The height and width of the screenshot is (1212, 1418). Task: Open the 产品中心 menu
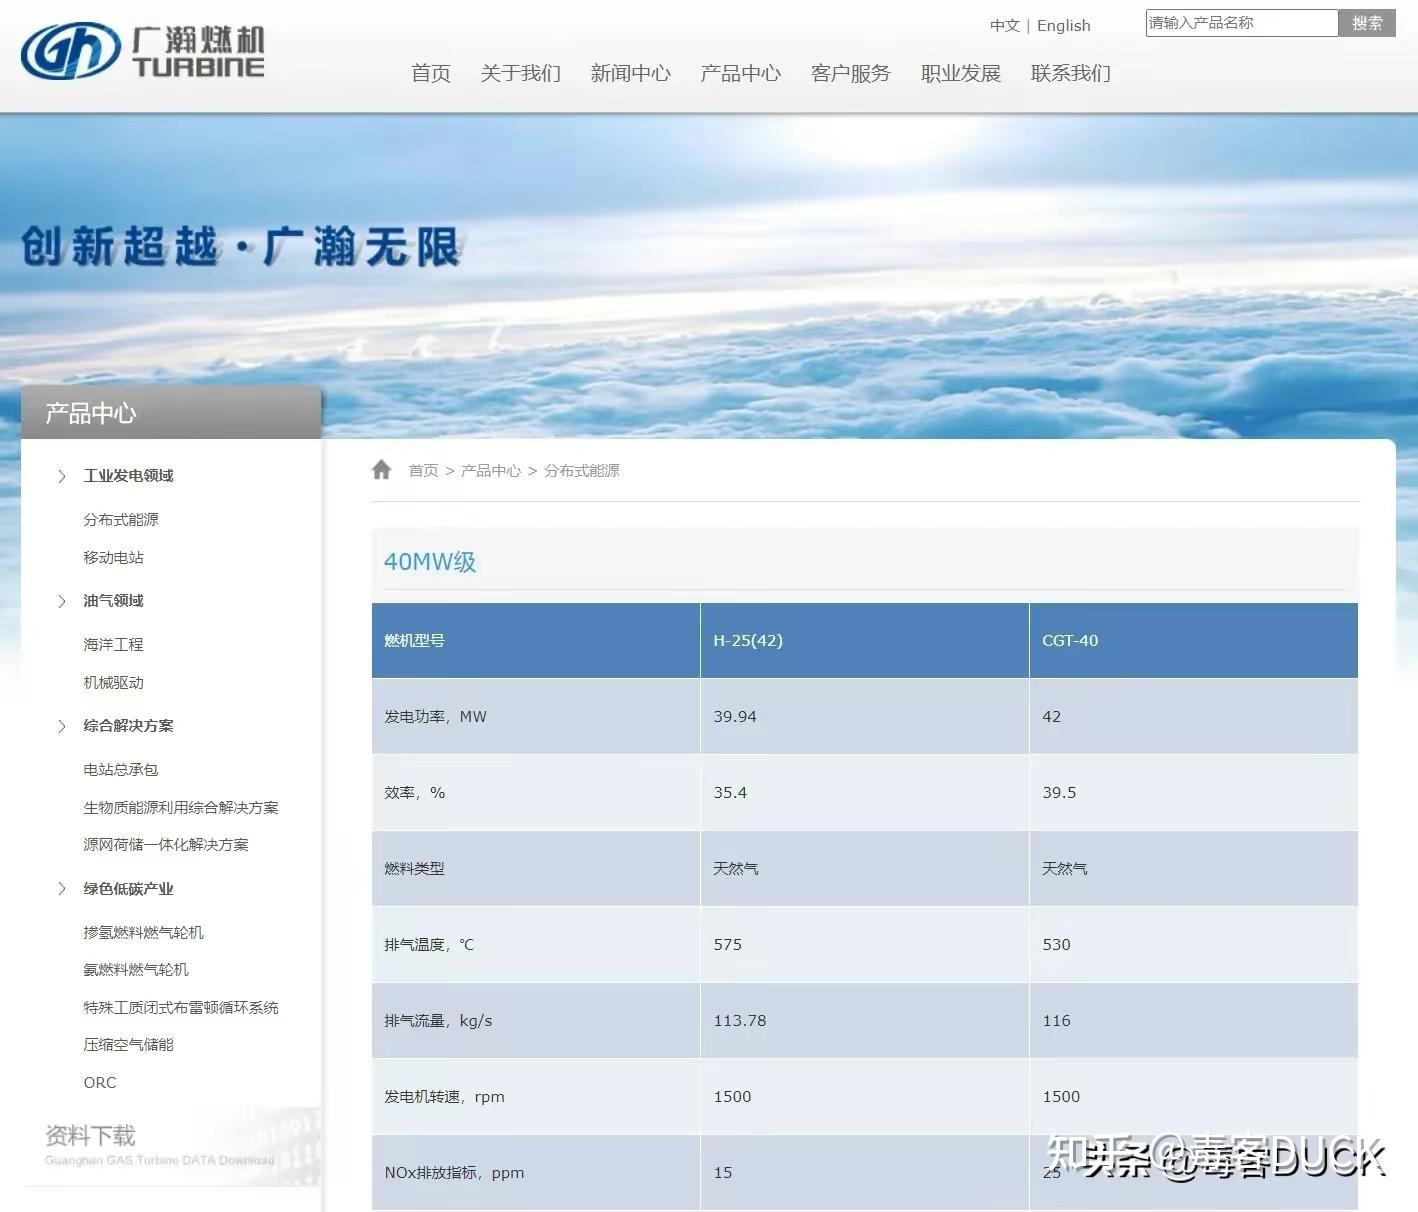coord(740,73)
